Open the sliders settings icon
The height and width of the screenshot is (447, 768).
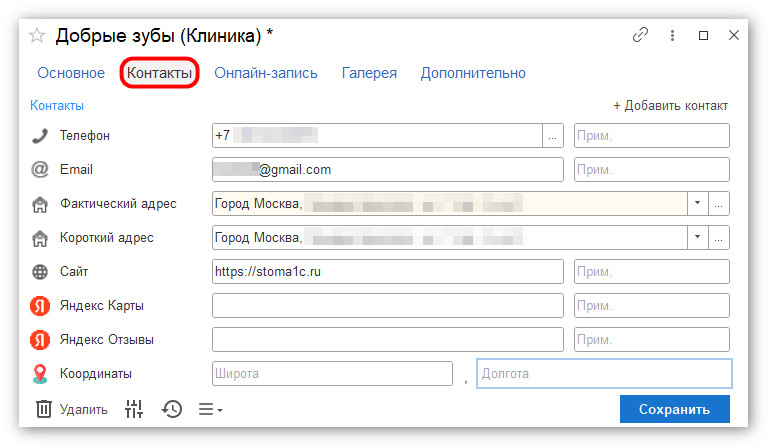[x=134, y=409]
